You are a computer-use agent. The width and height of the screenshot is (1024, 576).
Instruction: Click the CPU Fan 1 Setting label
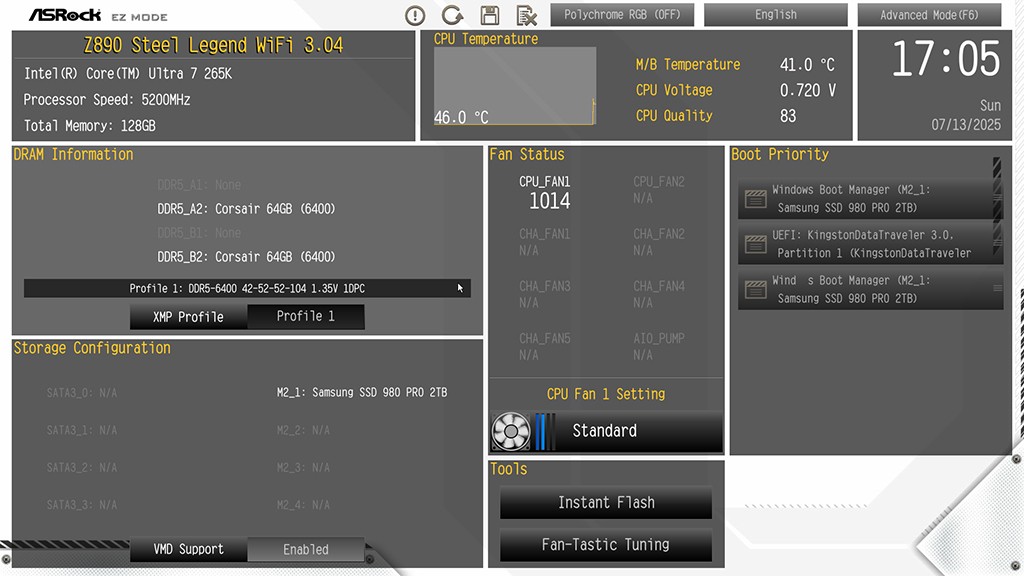click(606, 394)
